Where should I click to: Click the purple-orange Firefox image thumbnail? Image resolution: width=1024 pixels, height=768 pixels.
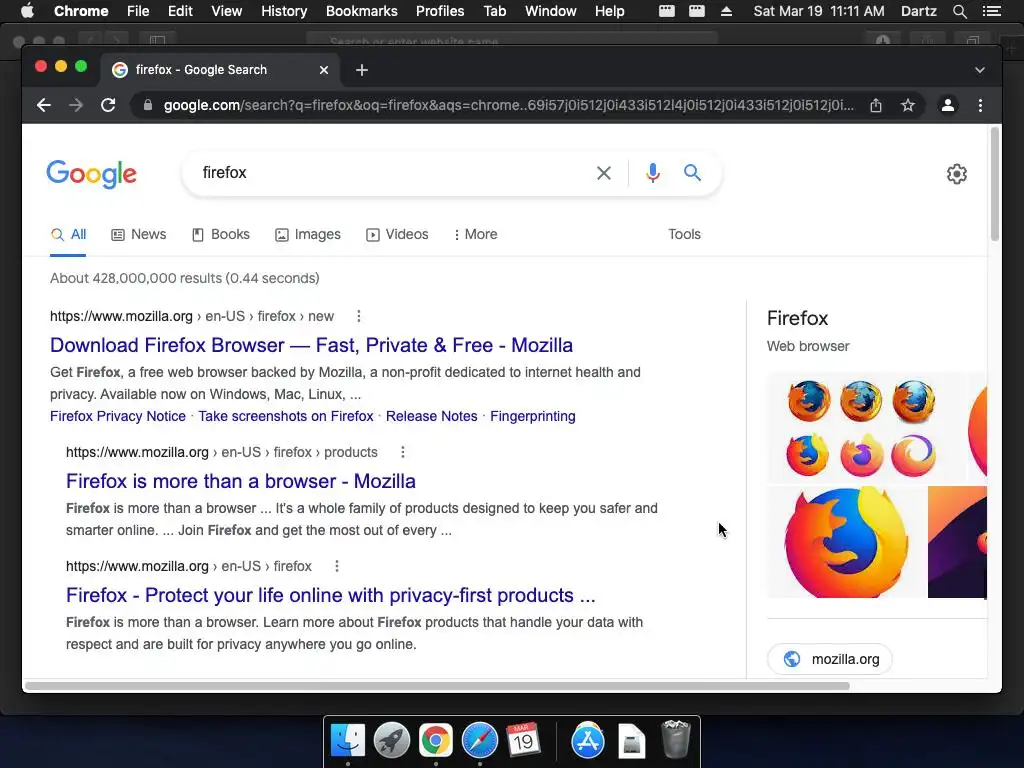click(957, 542)
